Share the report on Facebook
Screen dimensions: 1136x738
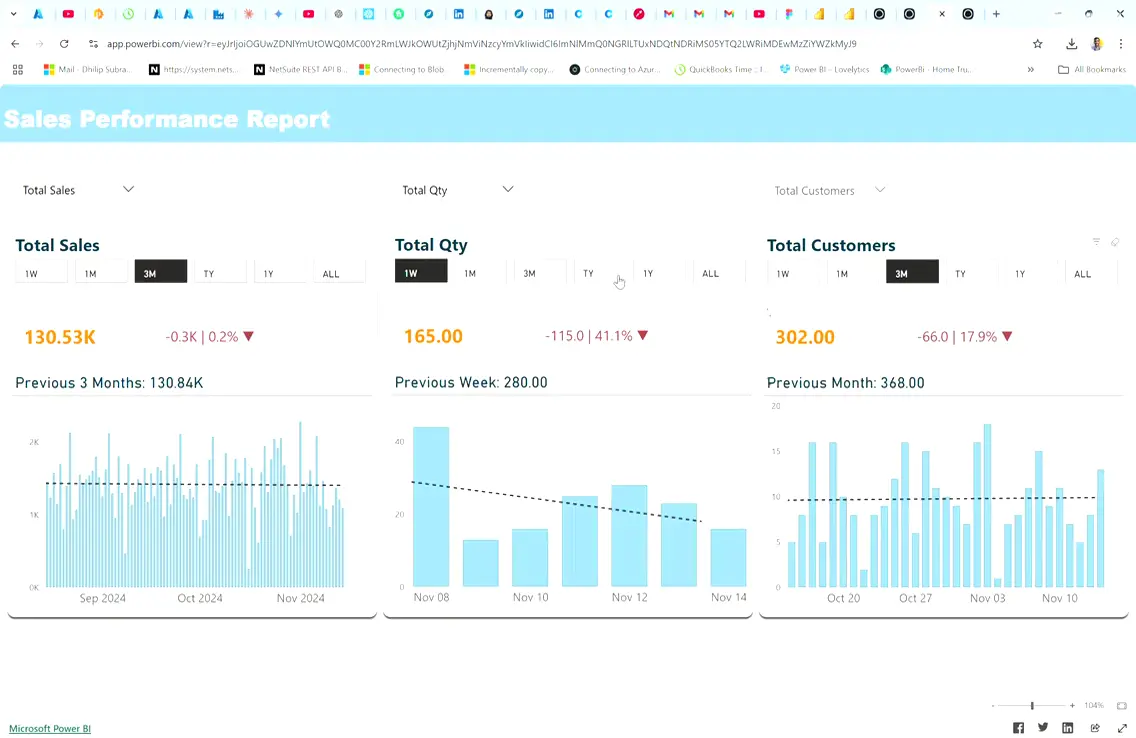(x=1018, y=728)
